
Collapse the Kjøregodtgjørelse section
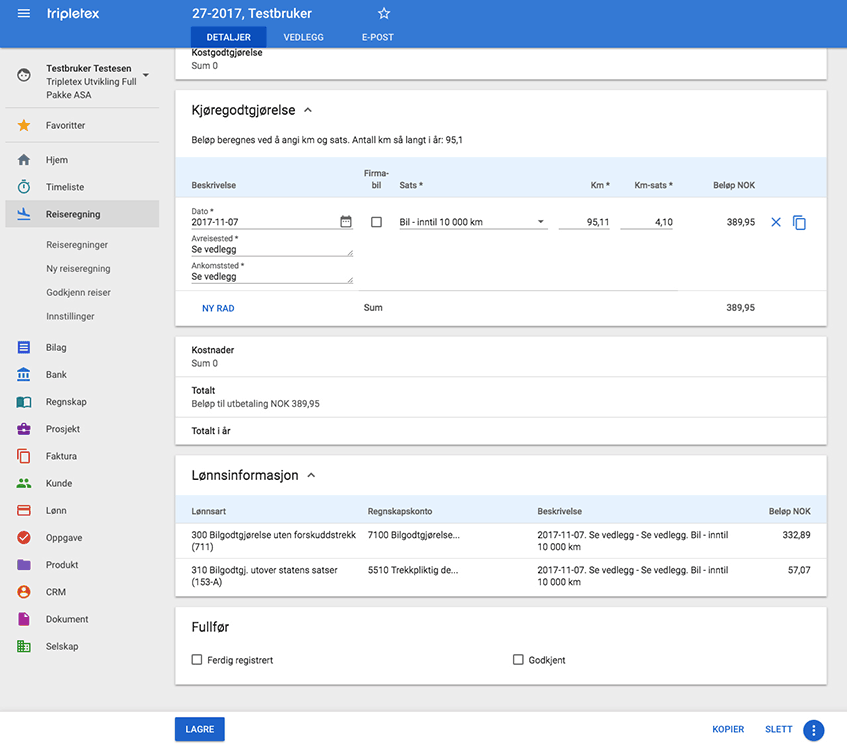(x=308, y=111)
